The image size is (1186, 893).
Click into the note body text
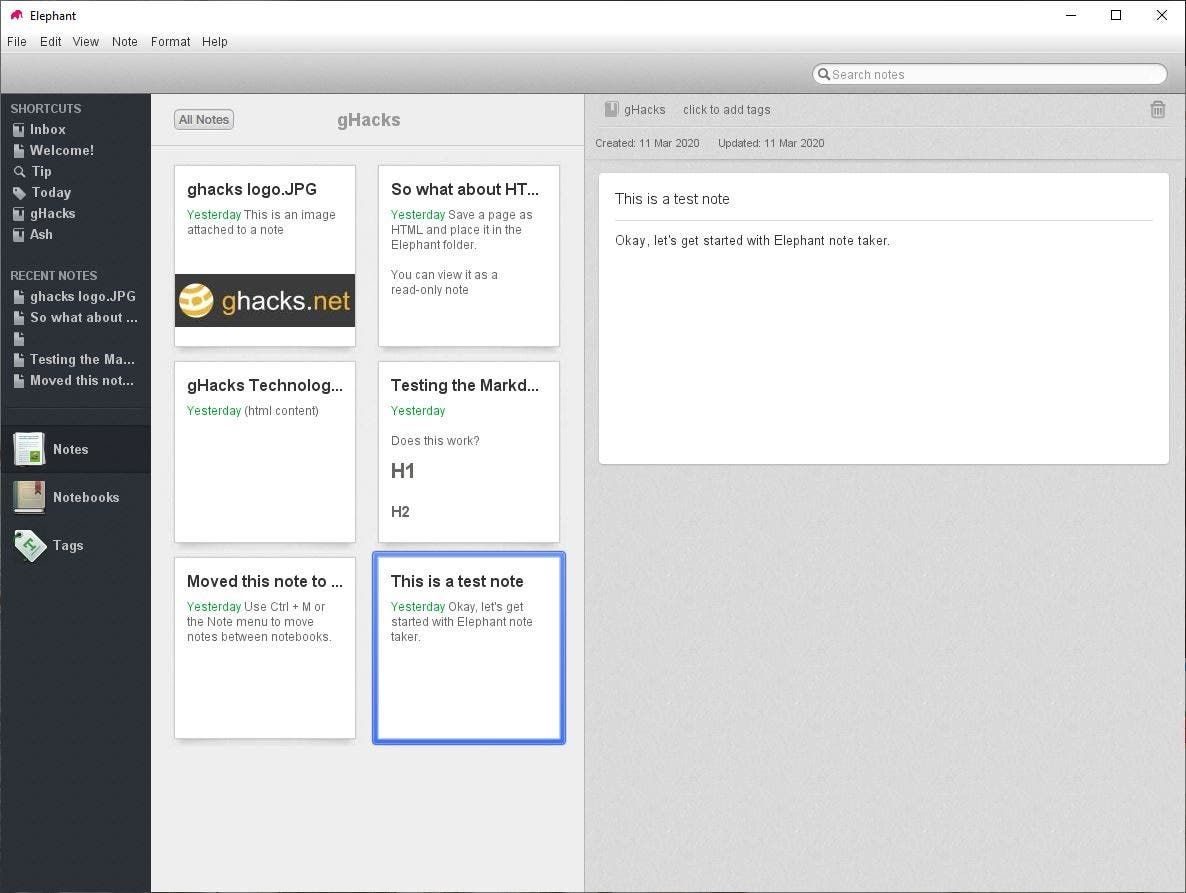752,240
